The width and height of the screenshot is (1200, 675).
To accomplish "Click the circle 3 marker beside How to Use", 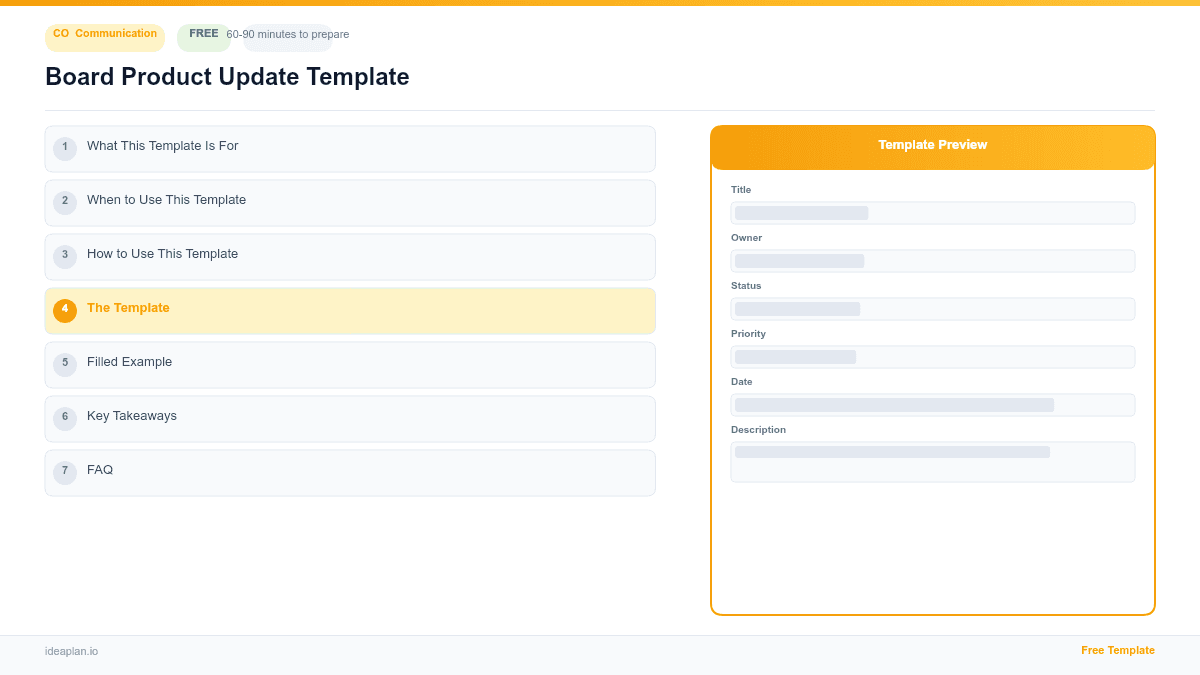I will point(65,256).
